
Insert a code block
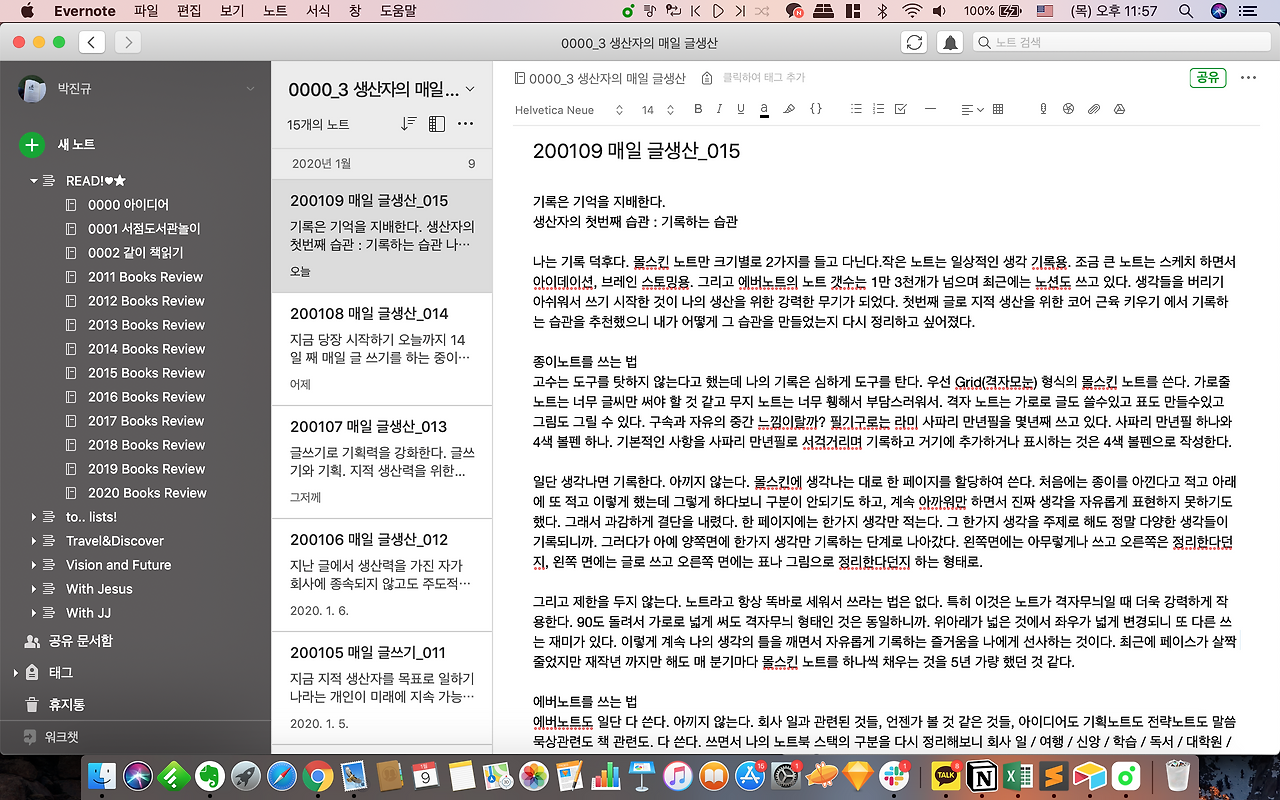coord(818,109)
